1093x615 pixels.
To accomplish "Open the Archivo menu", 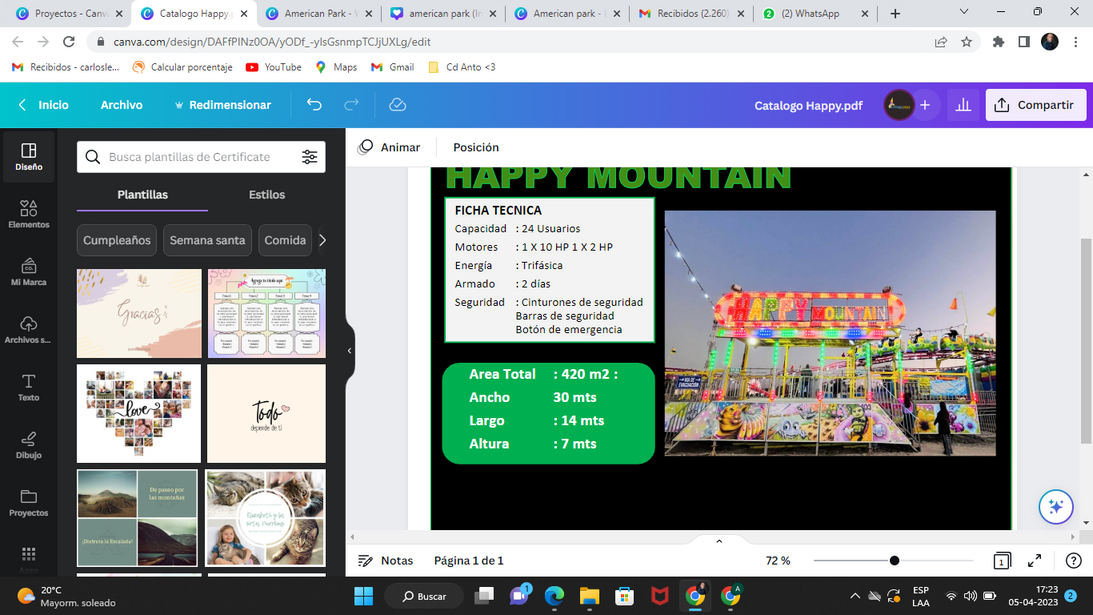I will (121, 105).
